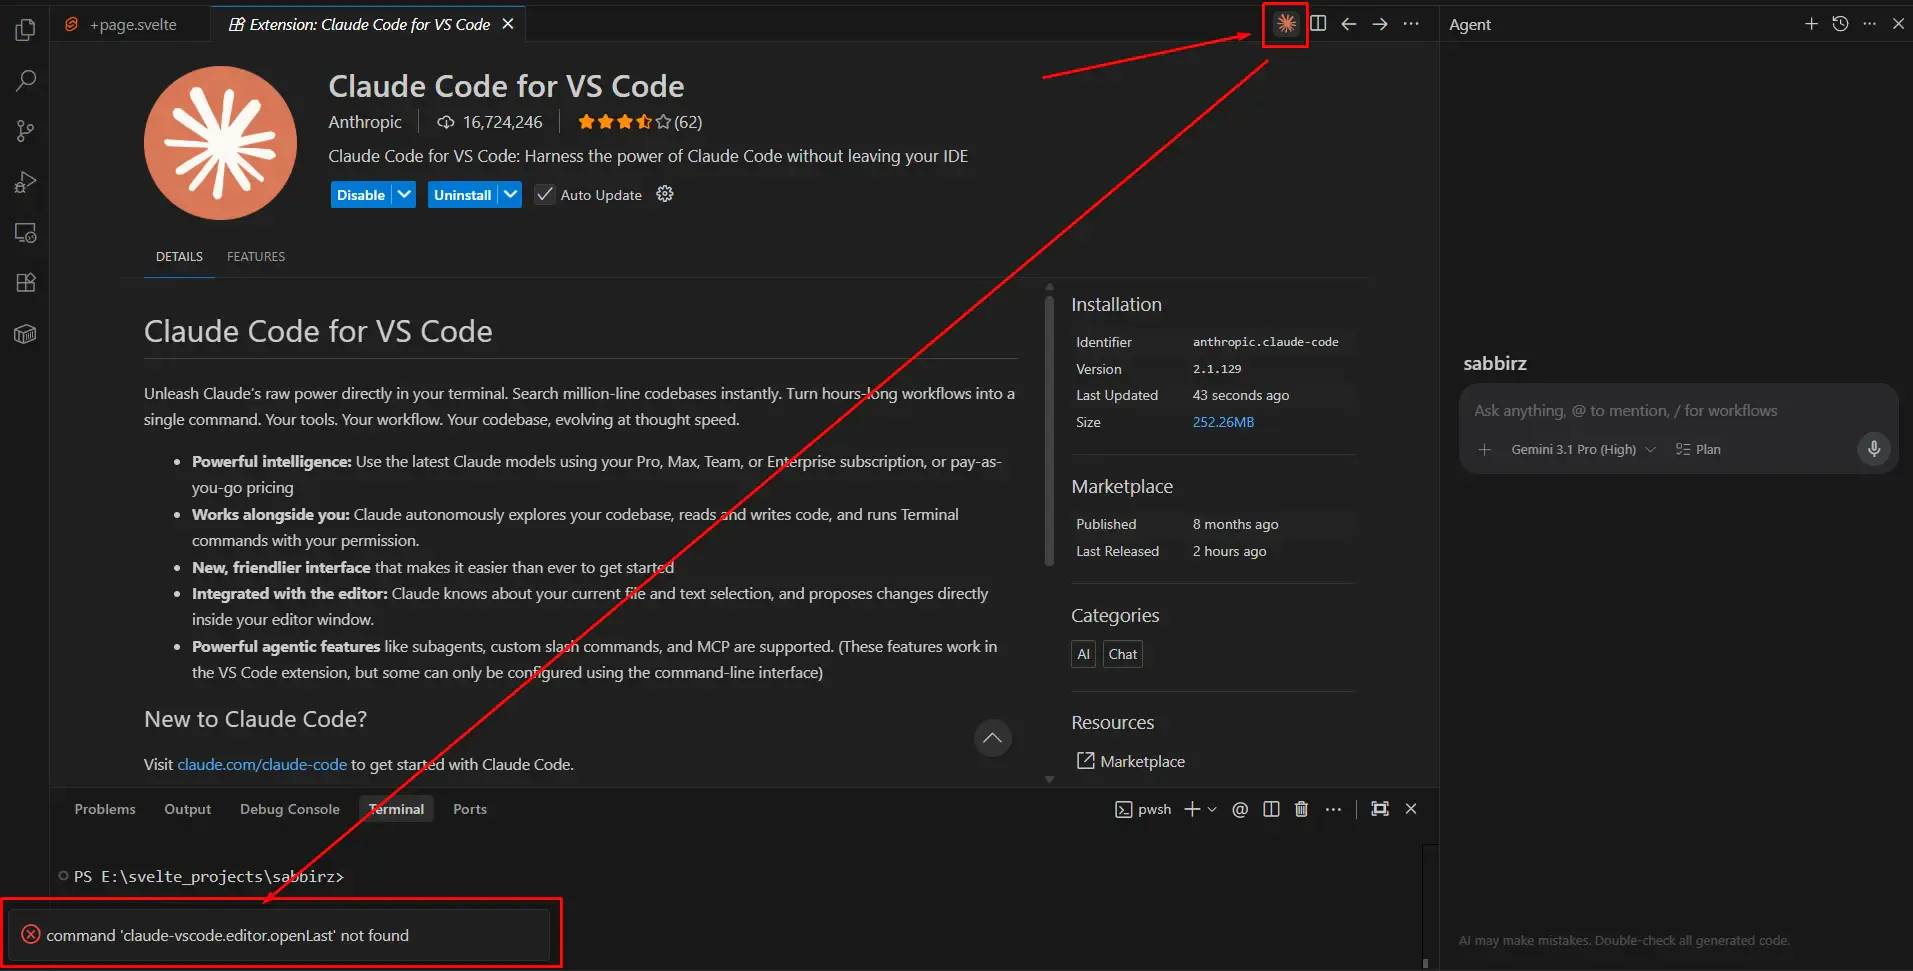This screenshot has width=1913, height=971.
Task: Open the Explorer view in activity bar
Action: click(26, 30)
